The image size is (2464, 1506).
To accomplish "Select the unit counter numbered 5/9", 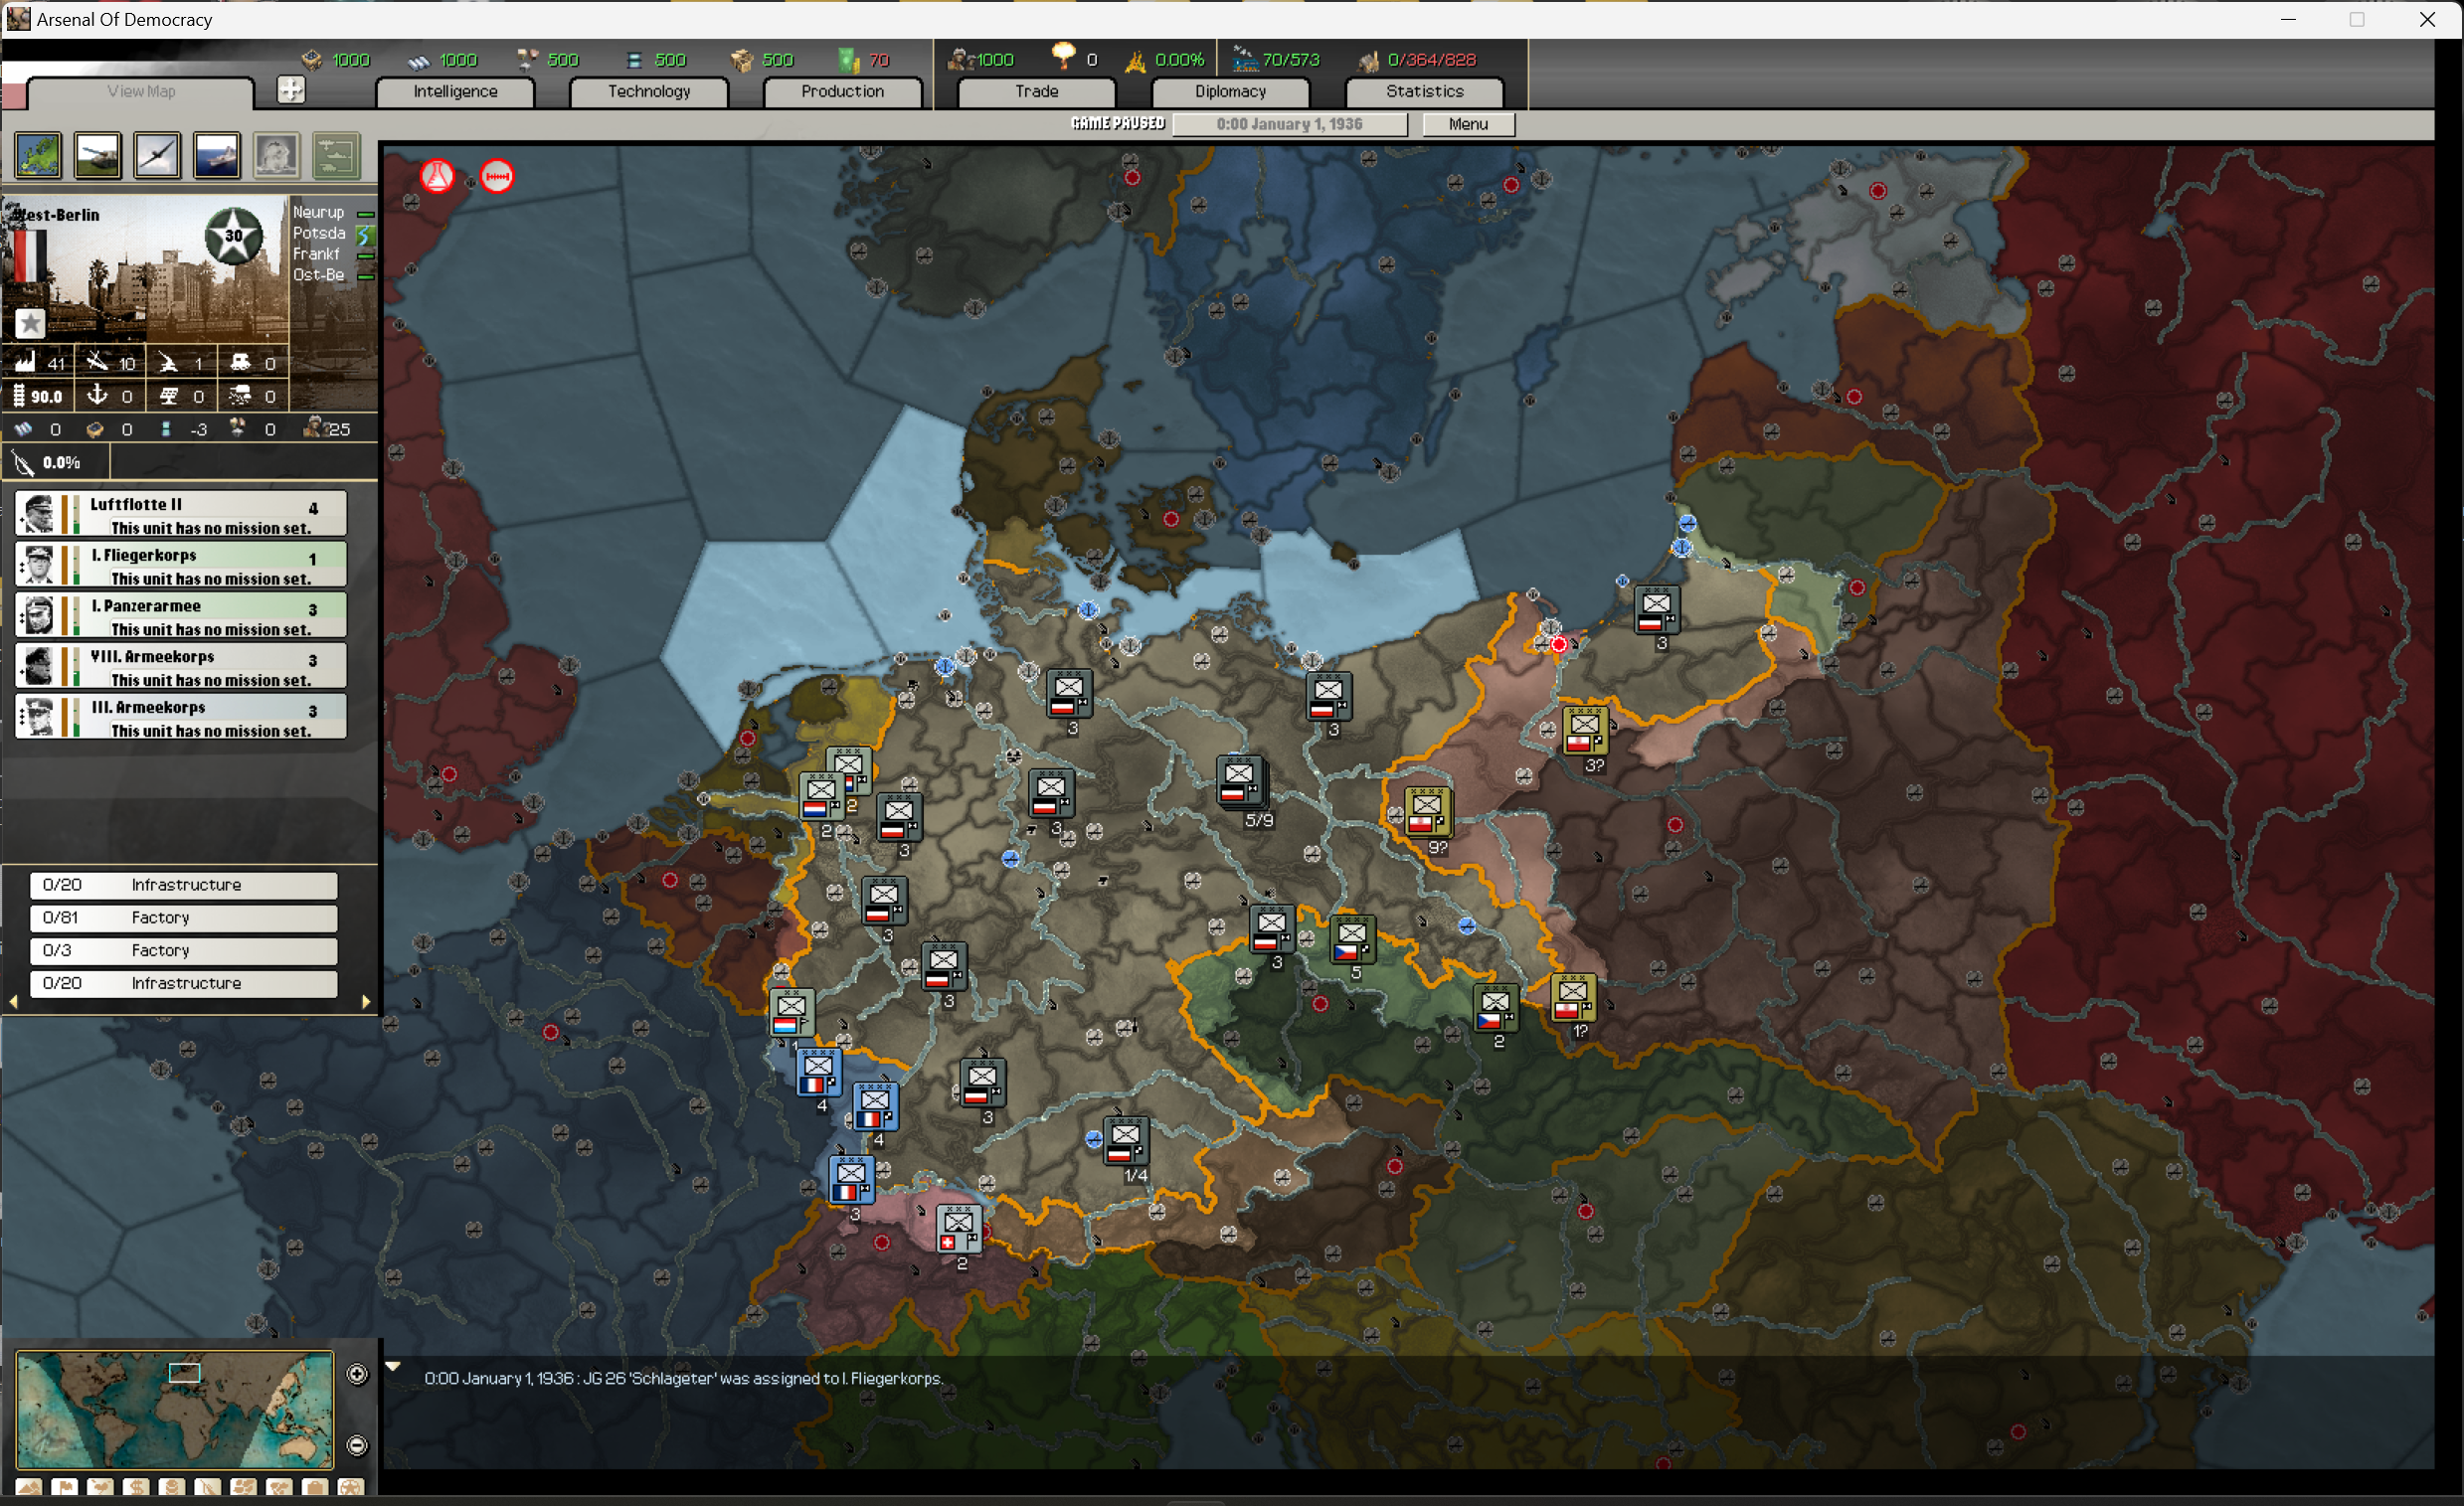I will (1241, 781).
